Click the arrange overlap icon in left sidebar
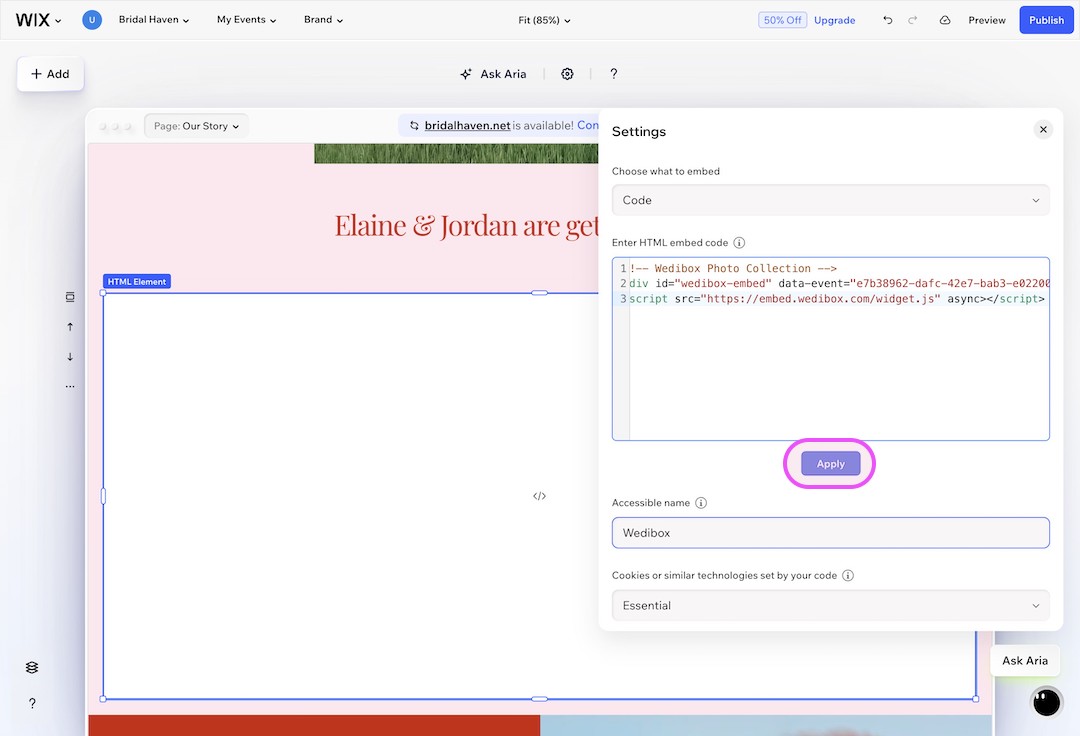Screen dimensions: 1080x736 pyautogui.click(x=70, y=296)
